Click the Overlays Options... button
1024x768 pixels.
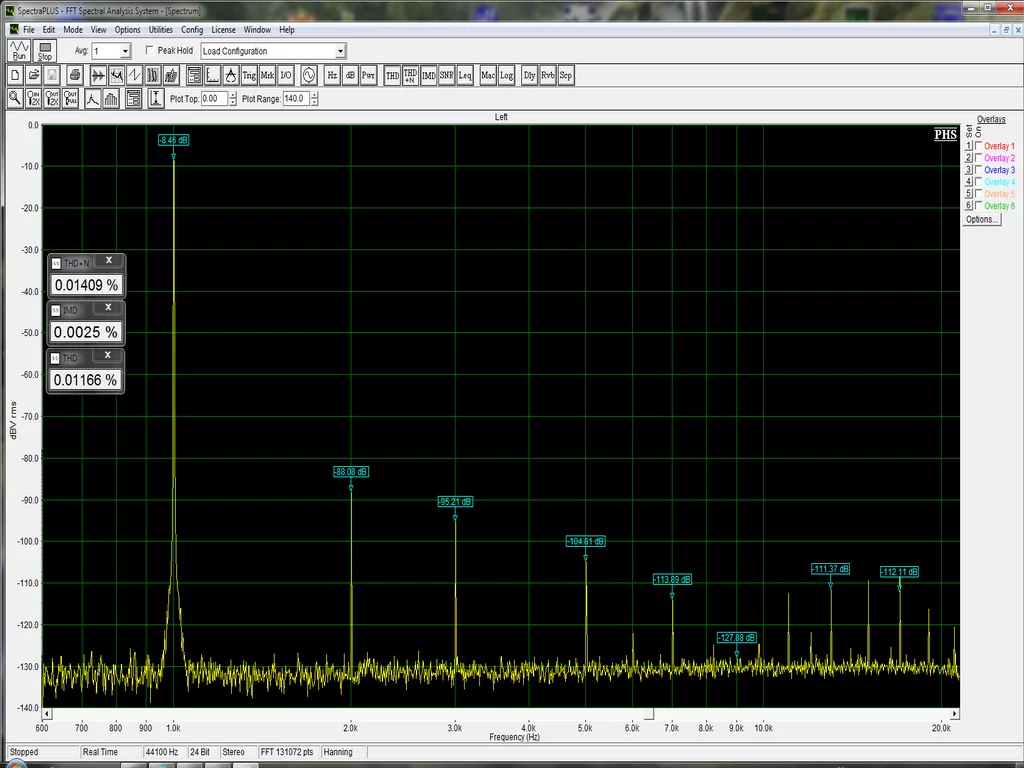point(980,219)
